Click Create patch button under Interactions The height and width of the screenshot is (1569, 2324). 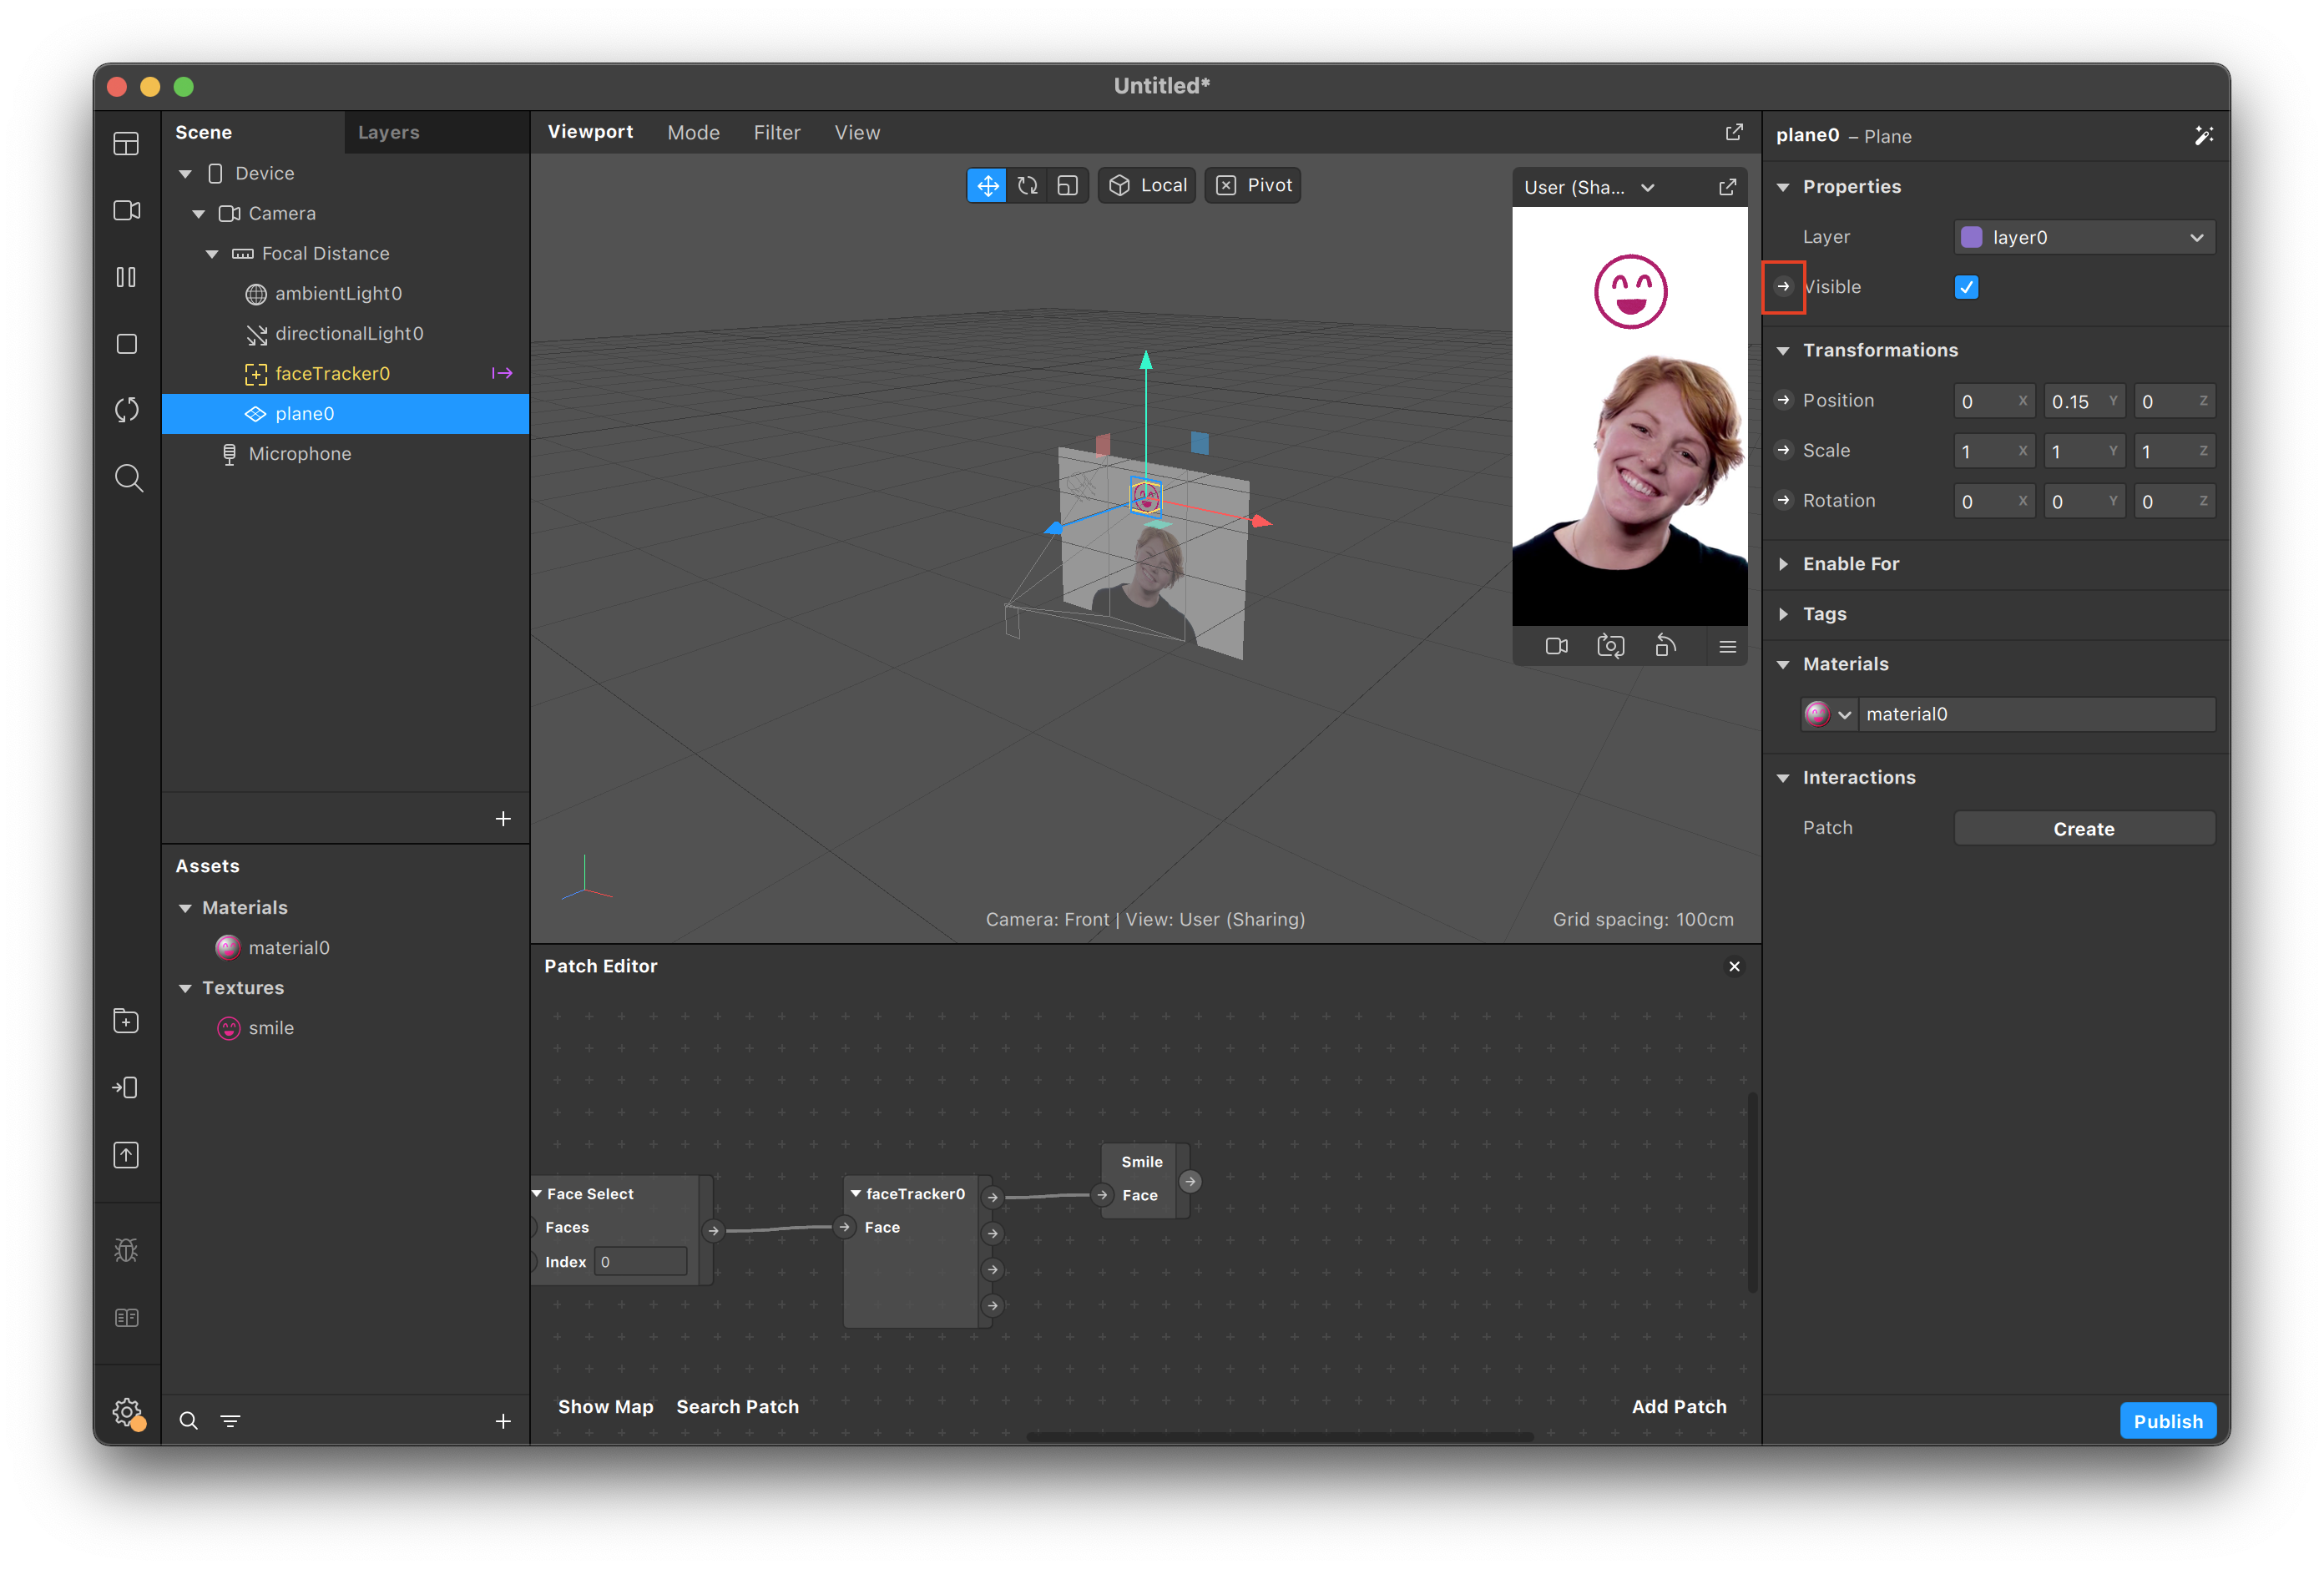[2084, 828]
